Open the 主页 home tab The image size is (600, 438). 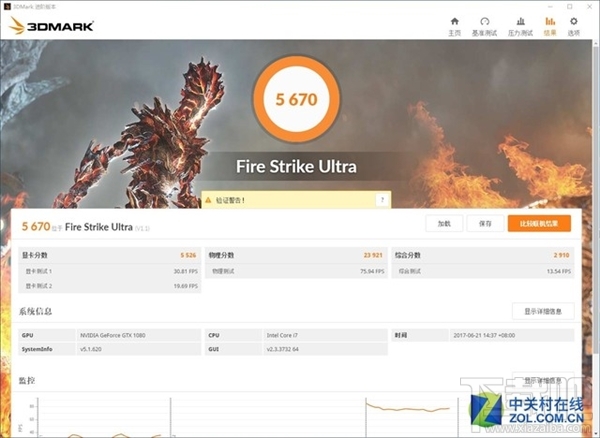pos(454,27)
